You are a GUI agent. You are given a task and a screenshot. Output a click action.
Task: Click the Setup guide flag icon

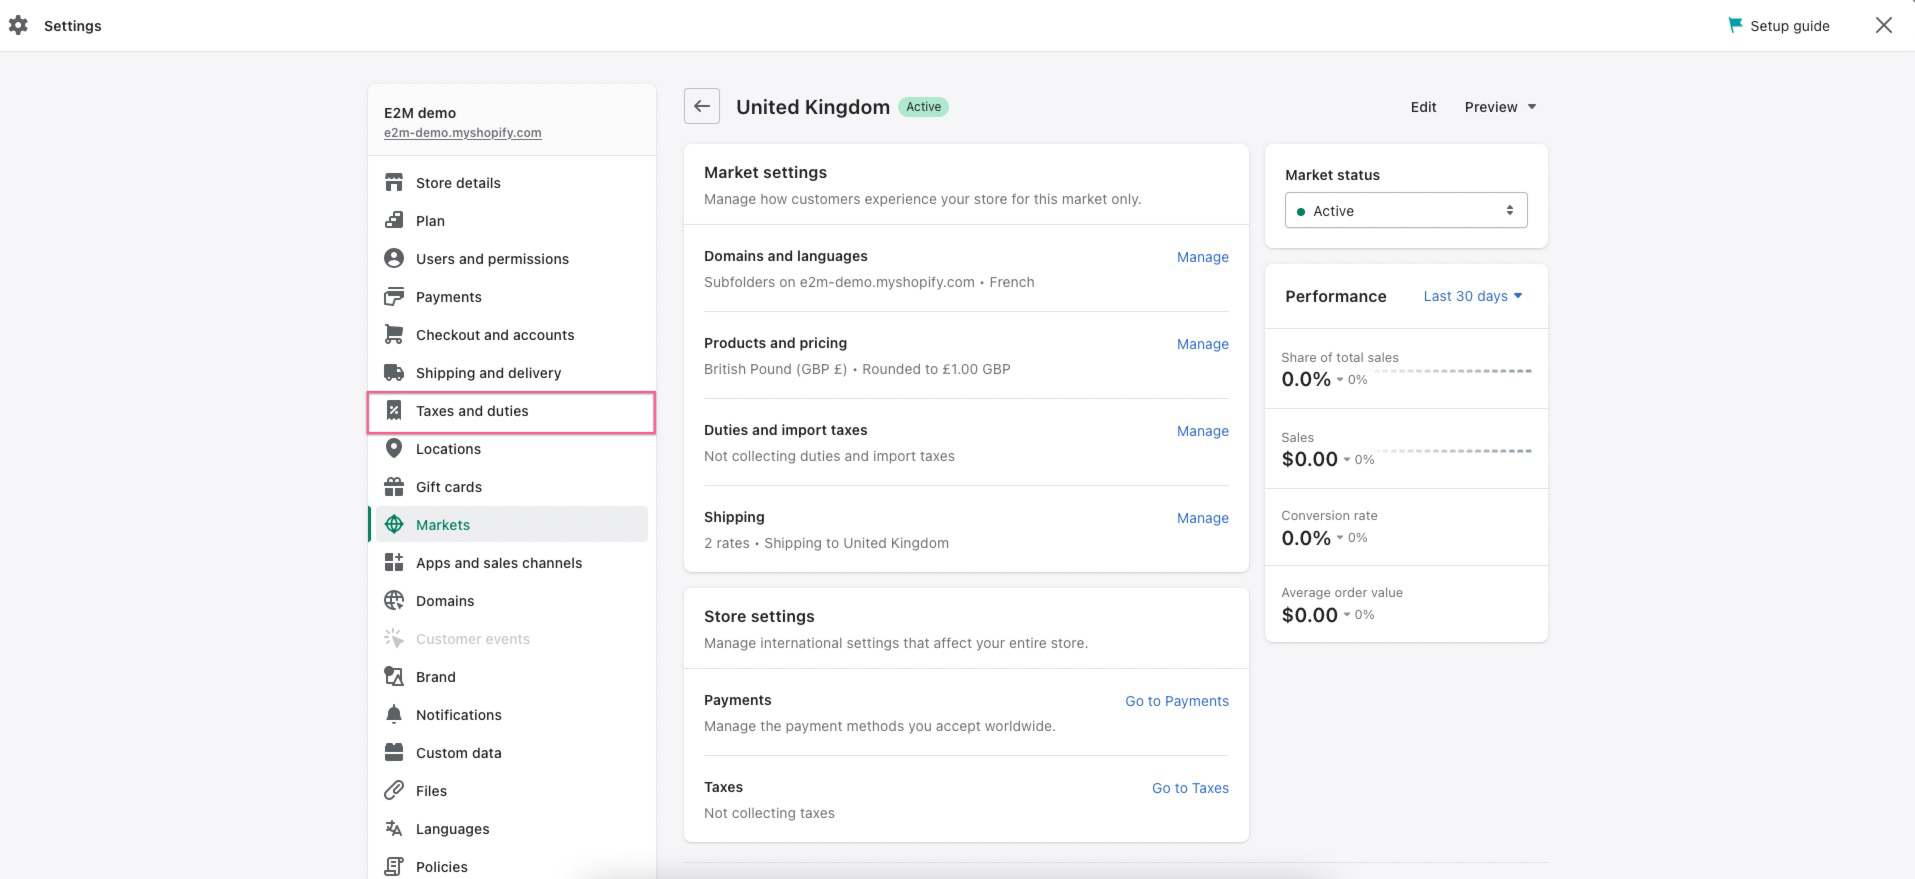1735,26
